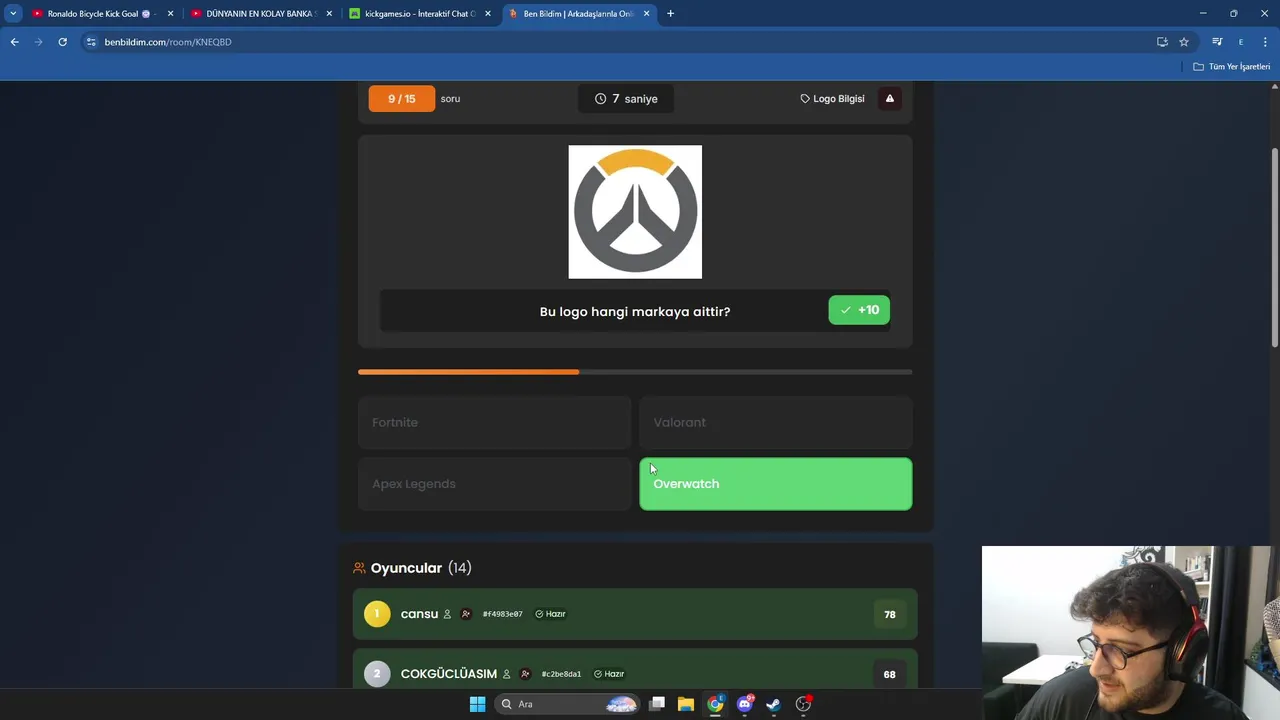The height and width of the screenshot is (720, 1280).
Task: Click the Chrome taskbar icon
Action: pyautogui.click(x=715, y=704)
